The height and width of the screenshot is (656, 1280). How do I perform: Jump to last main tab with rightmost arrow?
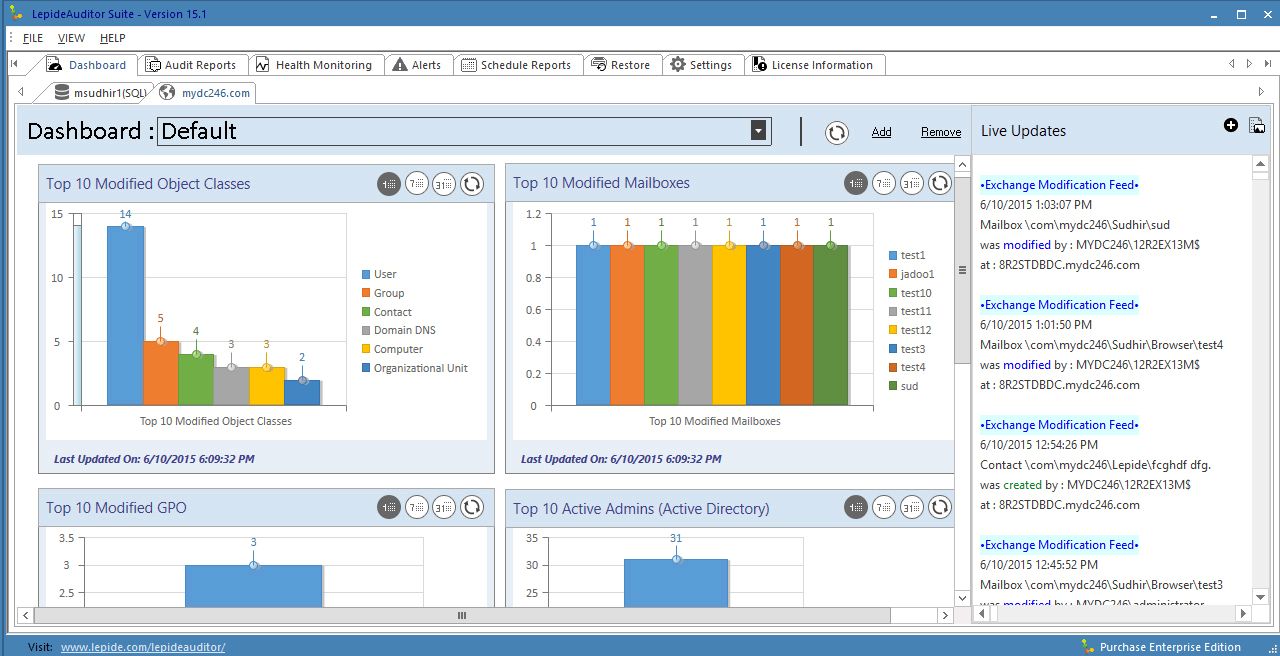(x=1267, y=65)
